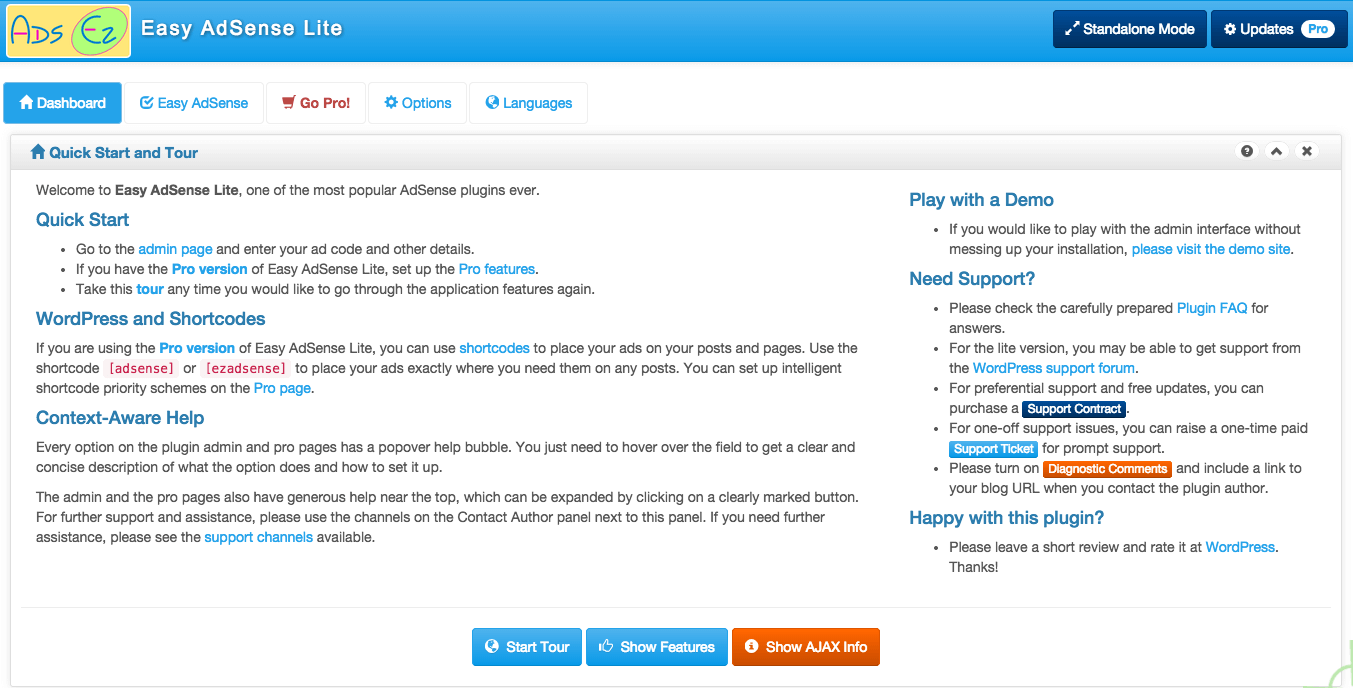Toggle the Diagnostic Comments badge
The image size is (1353, 688).
[1107, 469]
